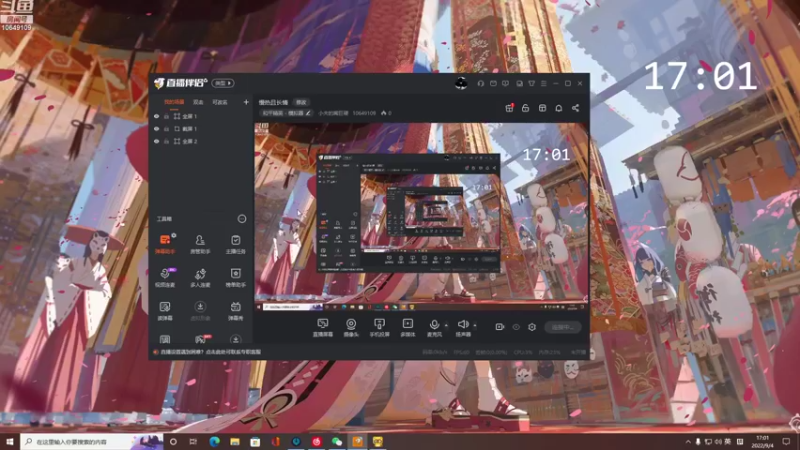
Task: Toggle visibility eye of 全屏 1 source
Action: [157, 116]
